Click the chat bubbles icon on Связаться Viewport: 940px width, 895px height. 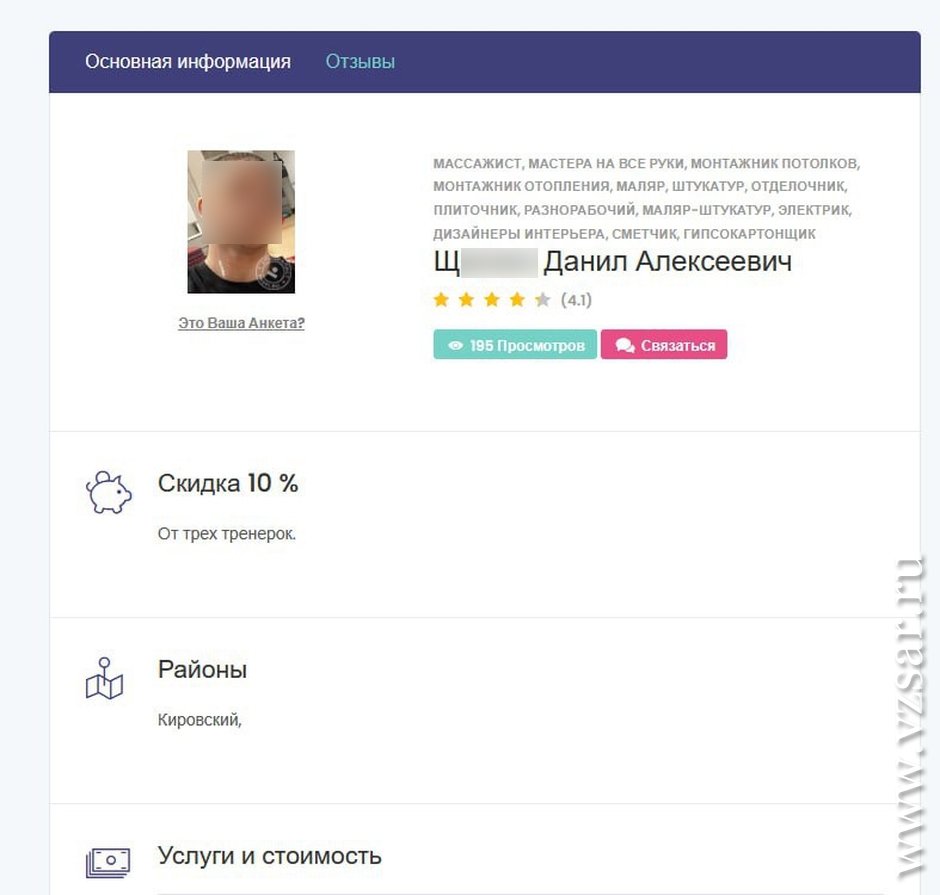point(625,346)
